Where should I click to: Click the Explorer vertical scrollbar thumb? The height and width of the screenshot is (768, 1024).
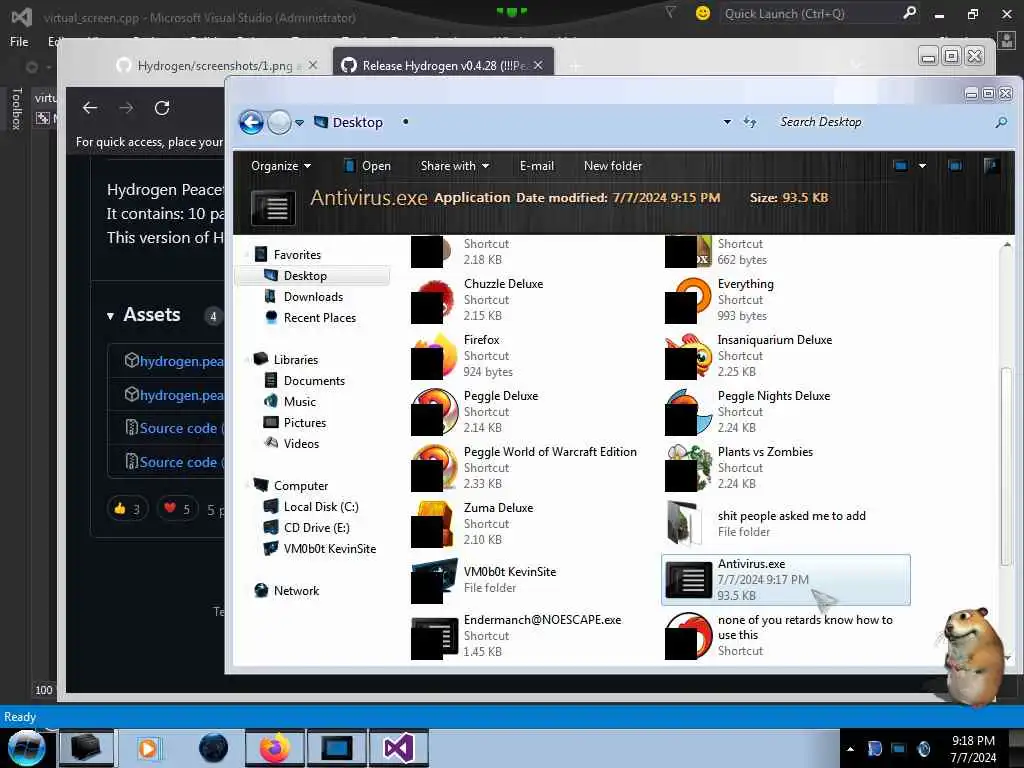click(x=1006, y=466)
